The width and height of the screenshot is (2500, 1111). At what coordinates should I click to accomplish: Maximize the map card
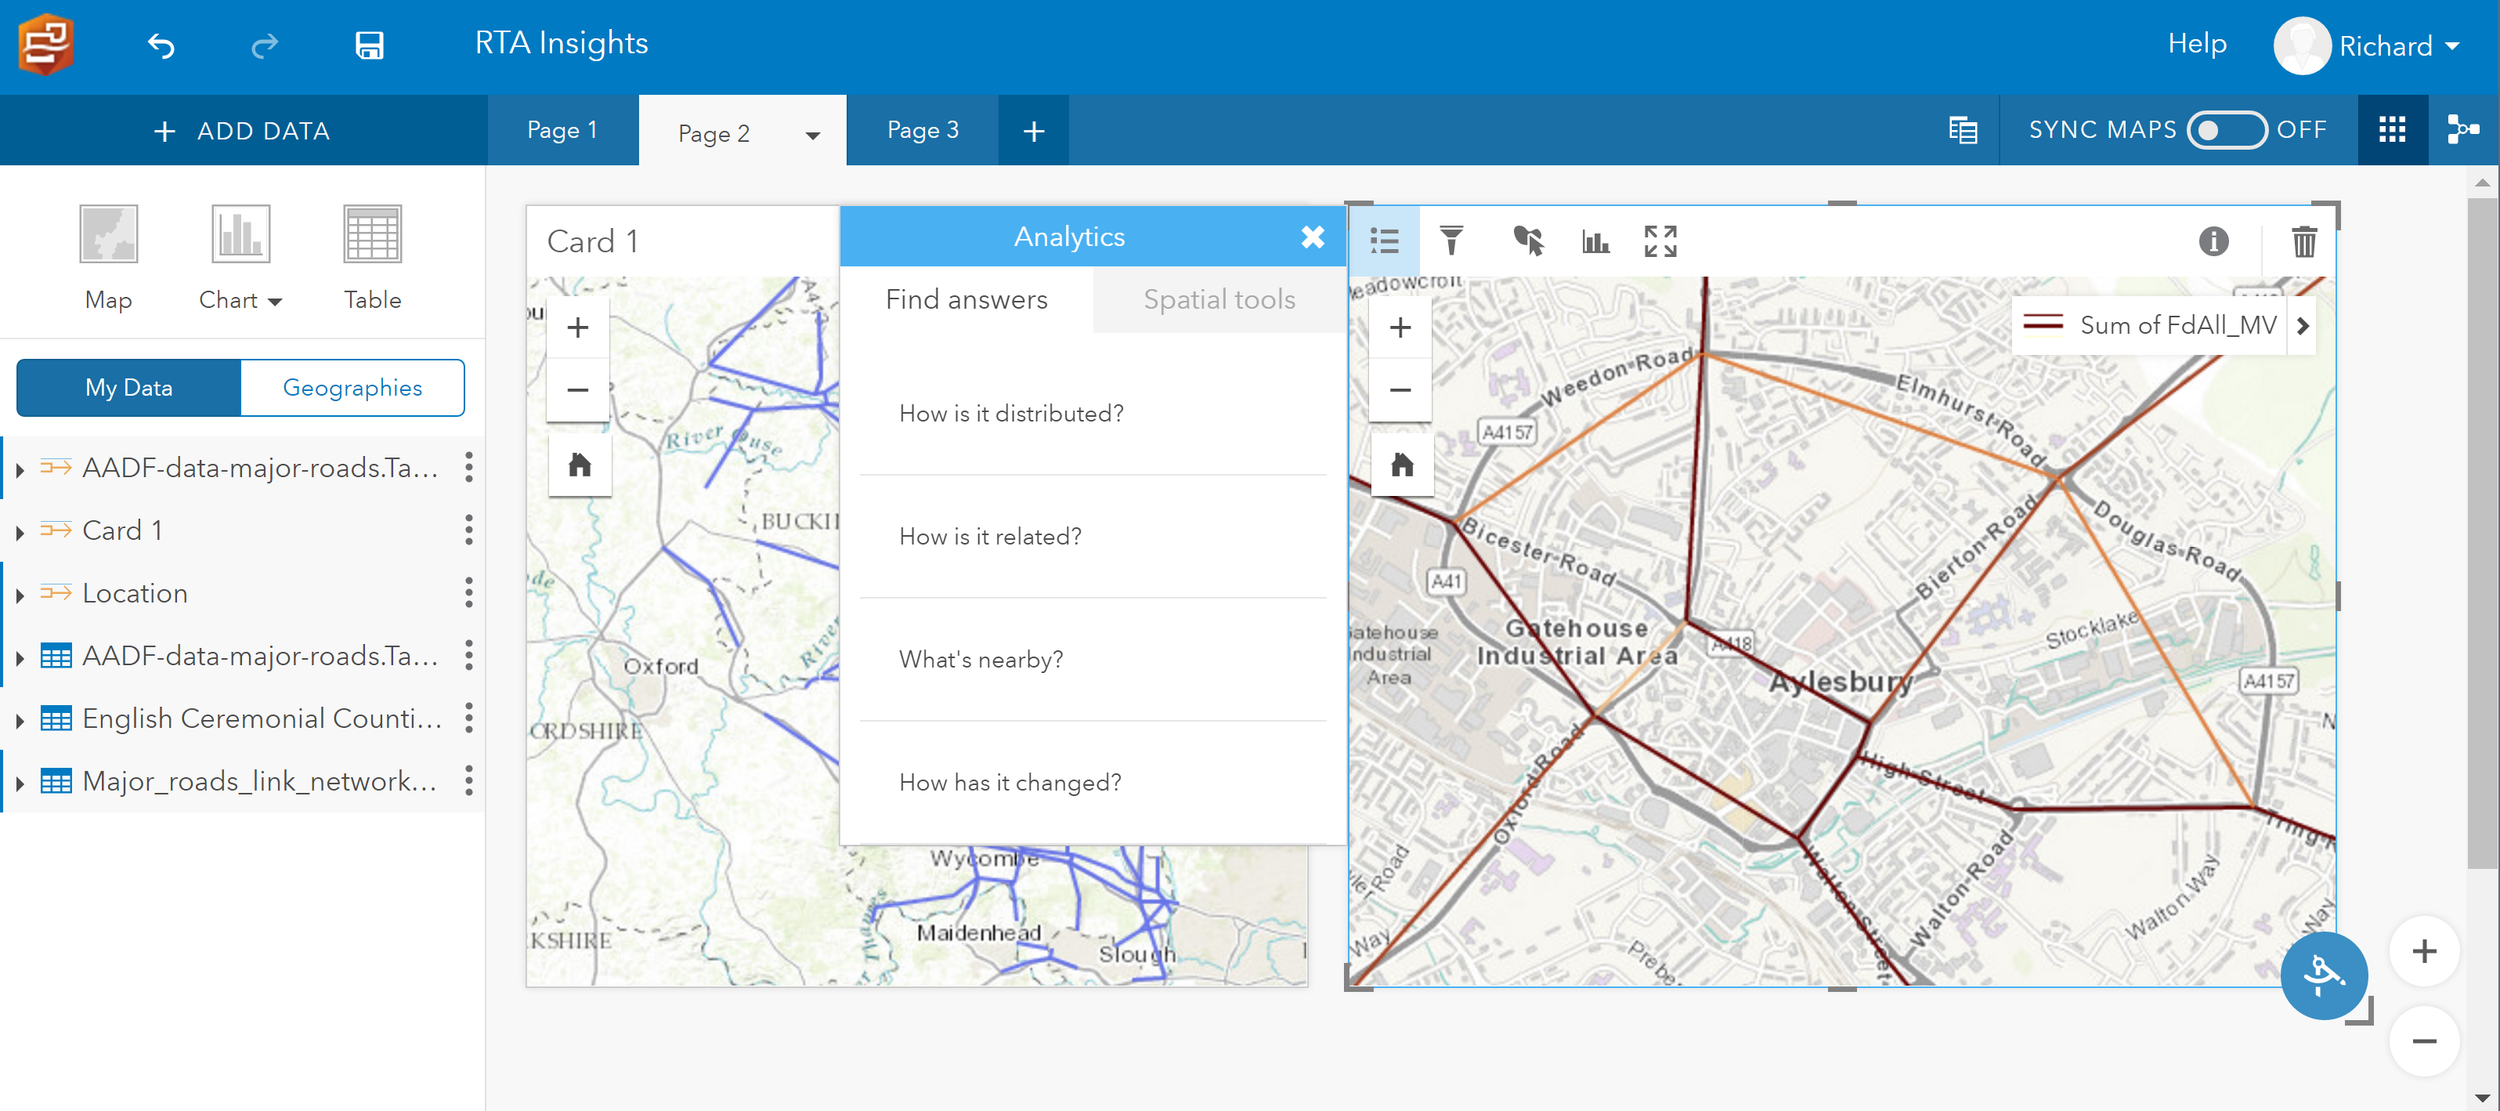pyautogui.click(x=1660, y=241)
